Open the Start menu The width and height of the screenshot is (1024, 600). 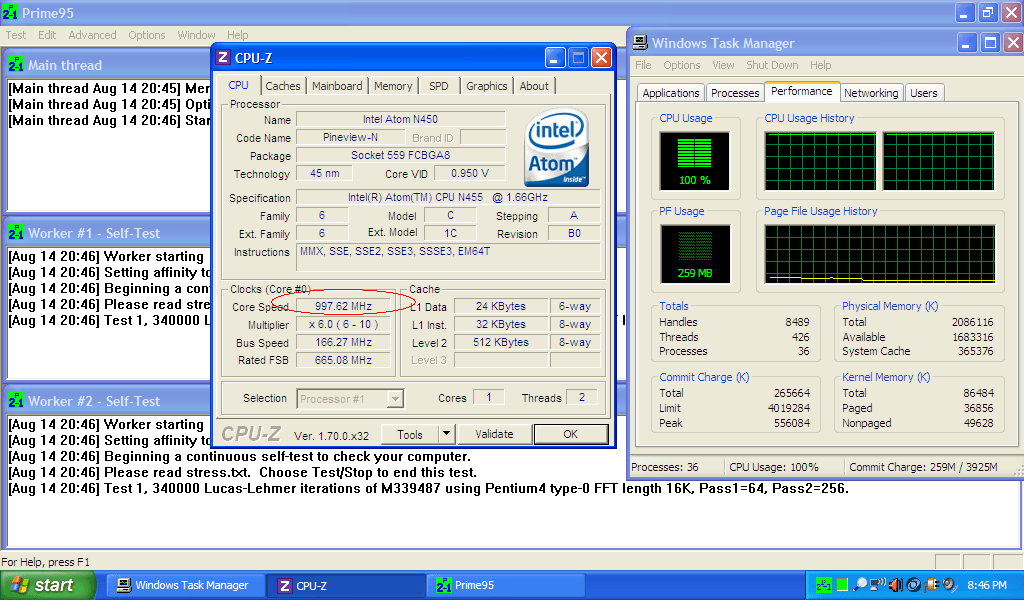48,585
